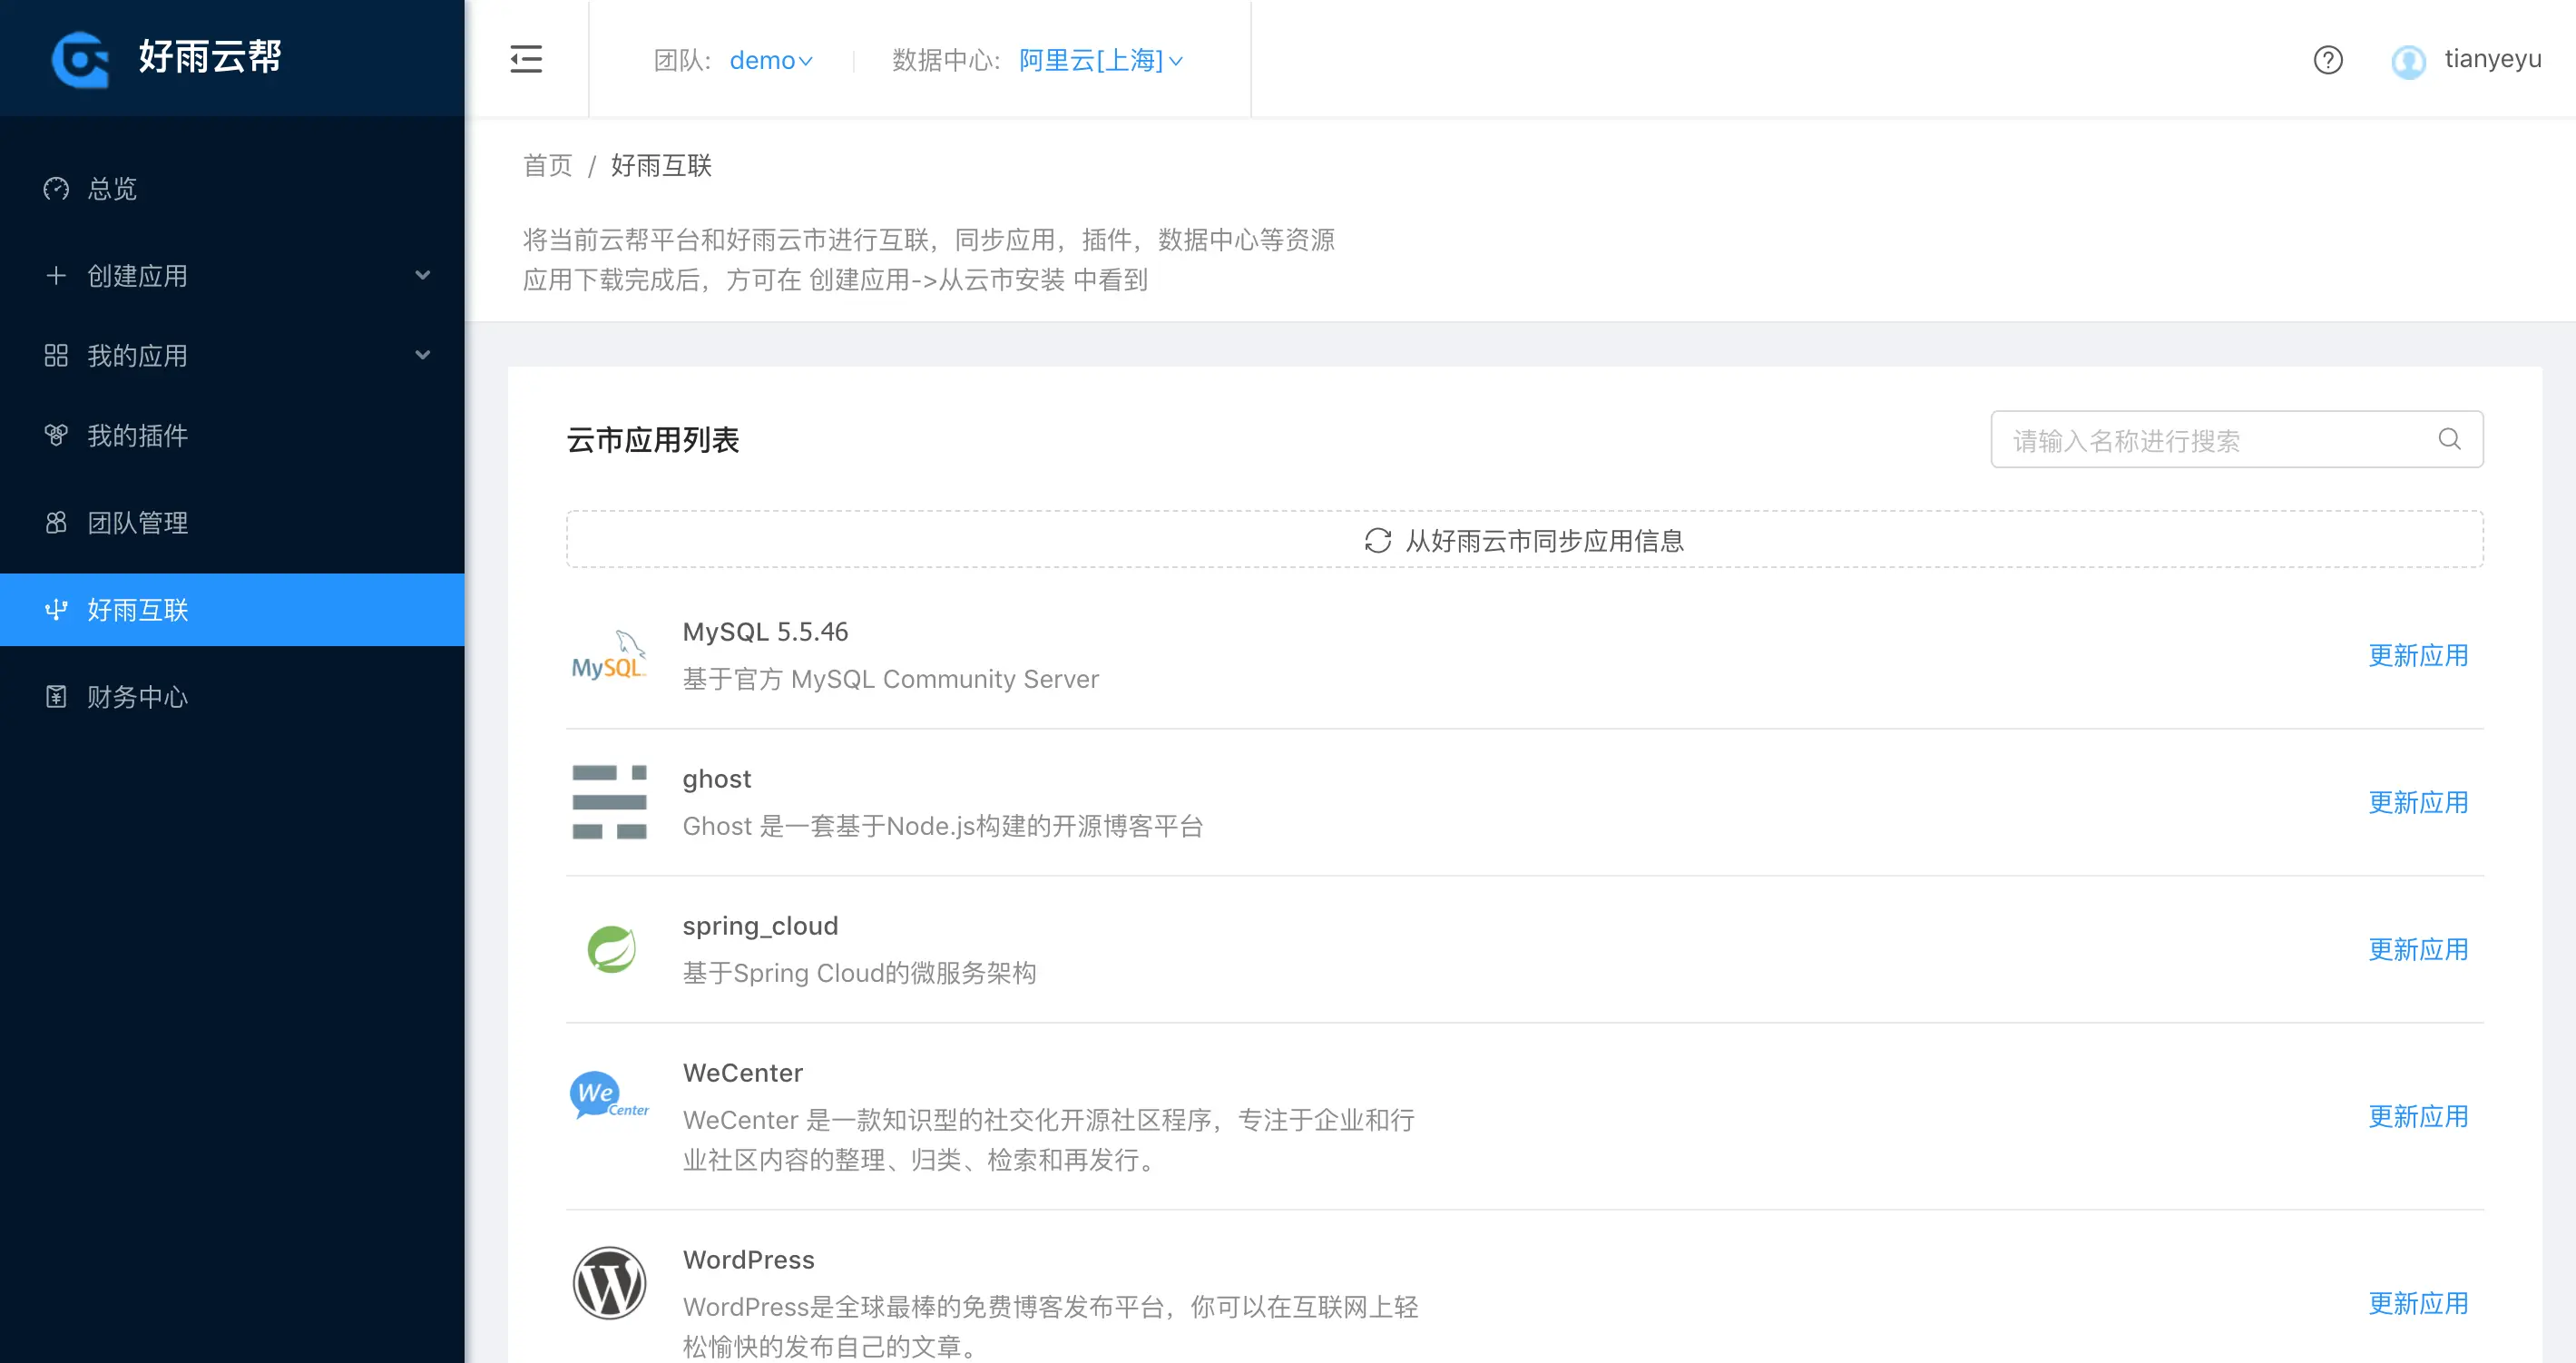Open the 阿里云[上海] data center dropdown
The height and width of the screenshot is (1363, 2576).
tap(1100, 61)
